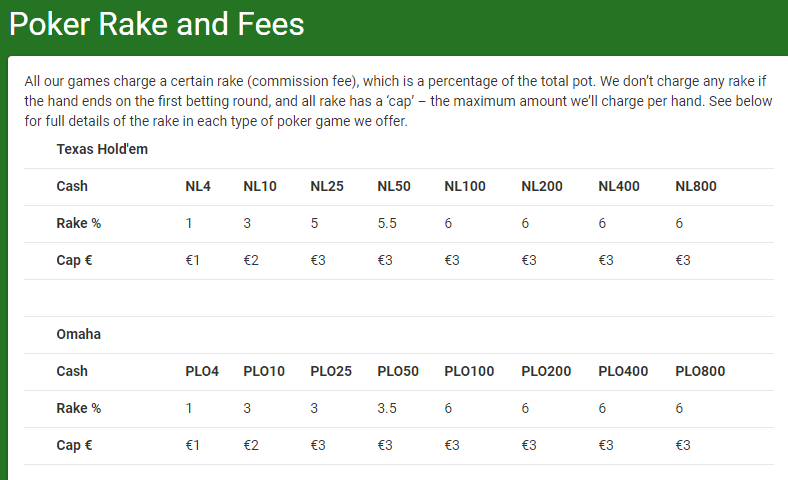
Task: Click the 5.5 rake value under NL50
Action: pos(387,223)
